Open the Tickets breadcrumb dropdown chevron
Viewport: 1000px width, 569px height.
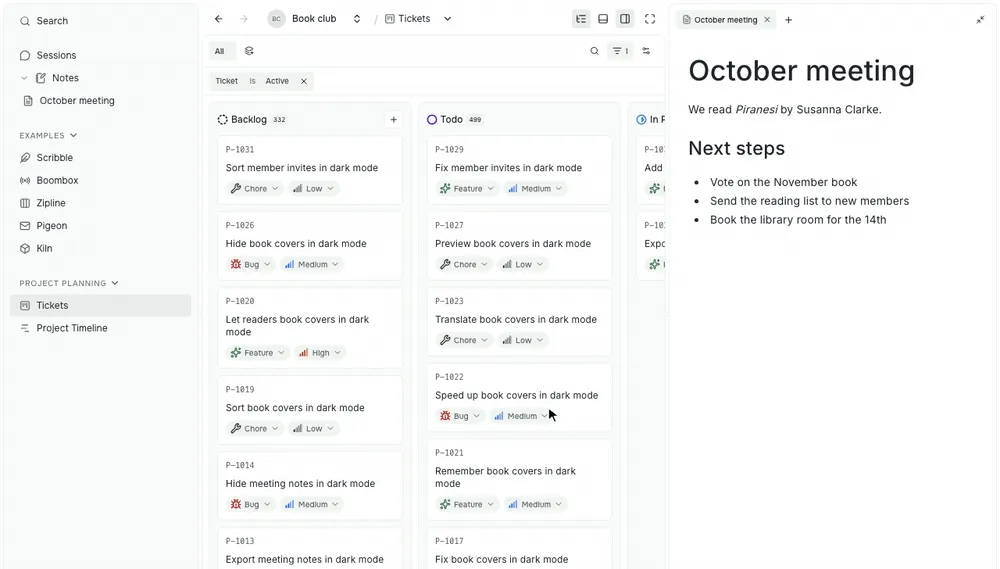(x=448, y=19)
